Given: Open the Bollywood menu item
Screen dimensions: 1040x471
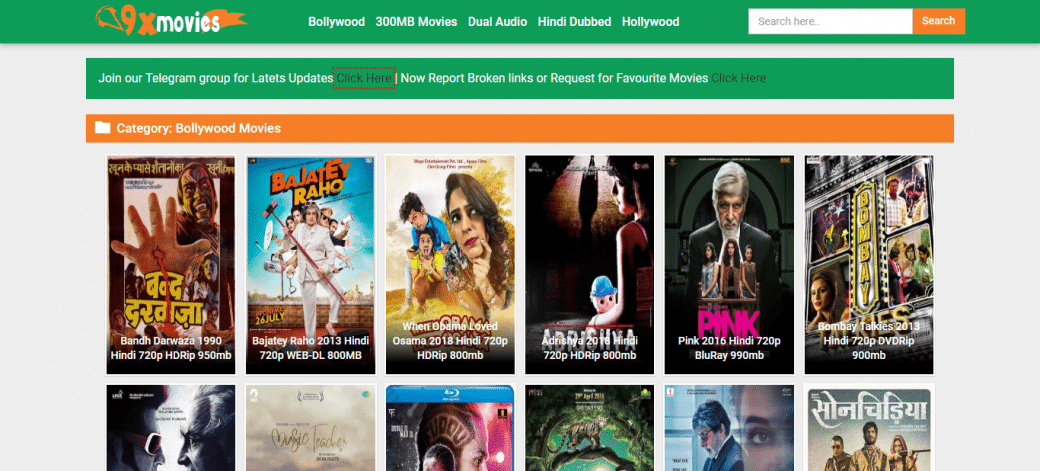Looking at the screenshot, I should 336,22.
